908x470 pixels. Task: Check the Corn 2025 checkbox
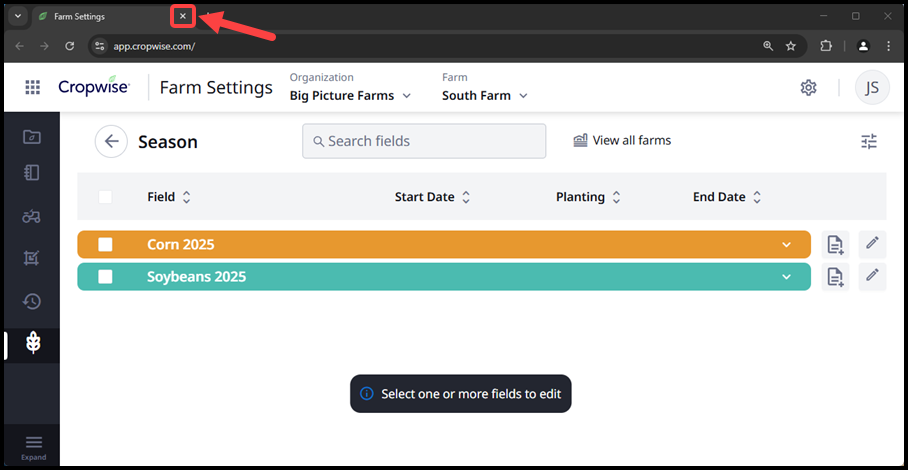tap(105, 245)
